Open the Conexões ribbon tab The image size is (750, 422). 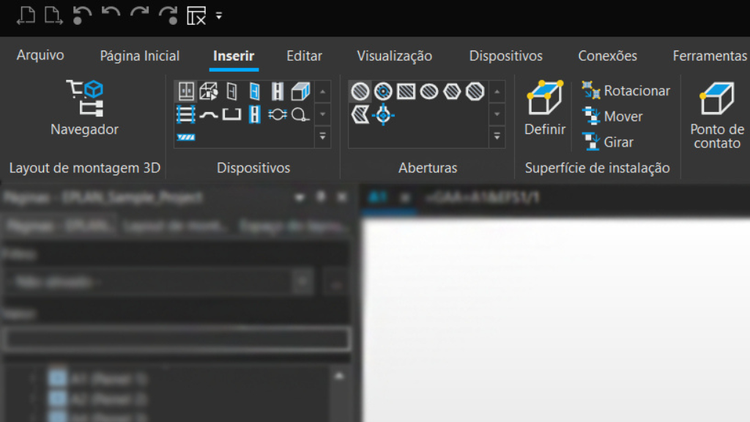607,56
